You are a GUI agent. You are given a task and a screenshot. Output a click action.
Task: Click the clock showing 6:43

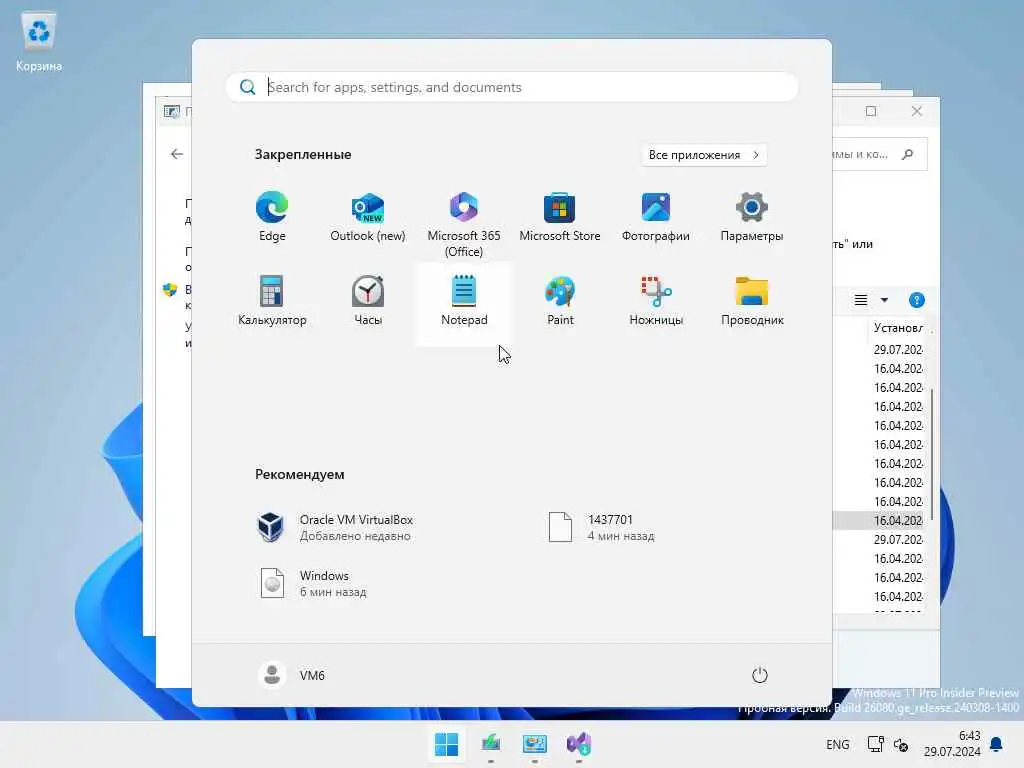(952, 744)
